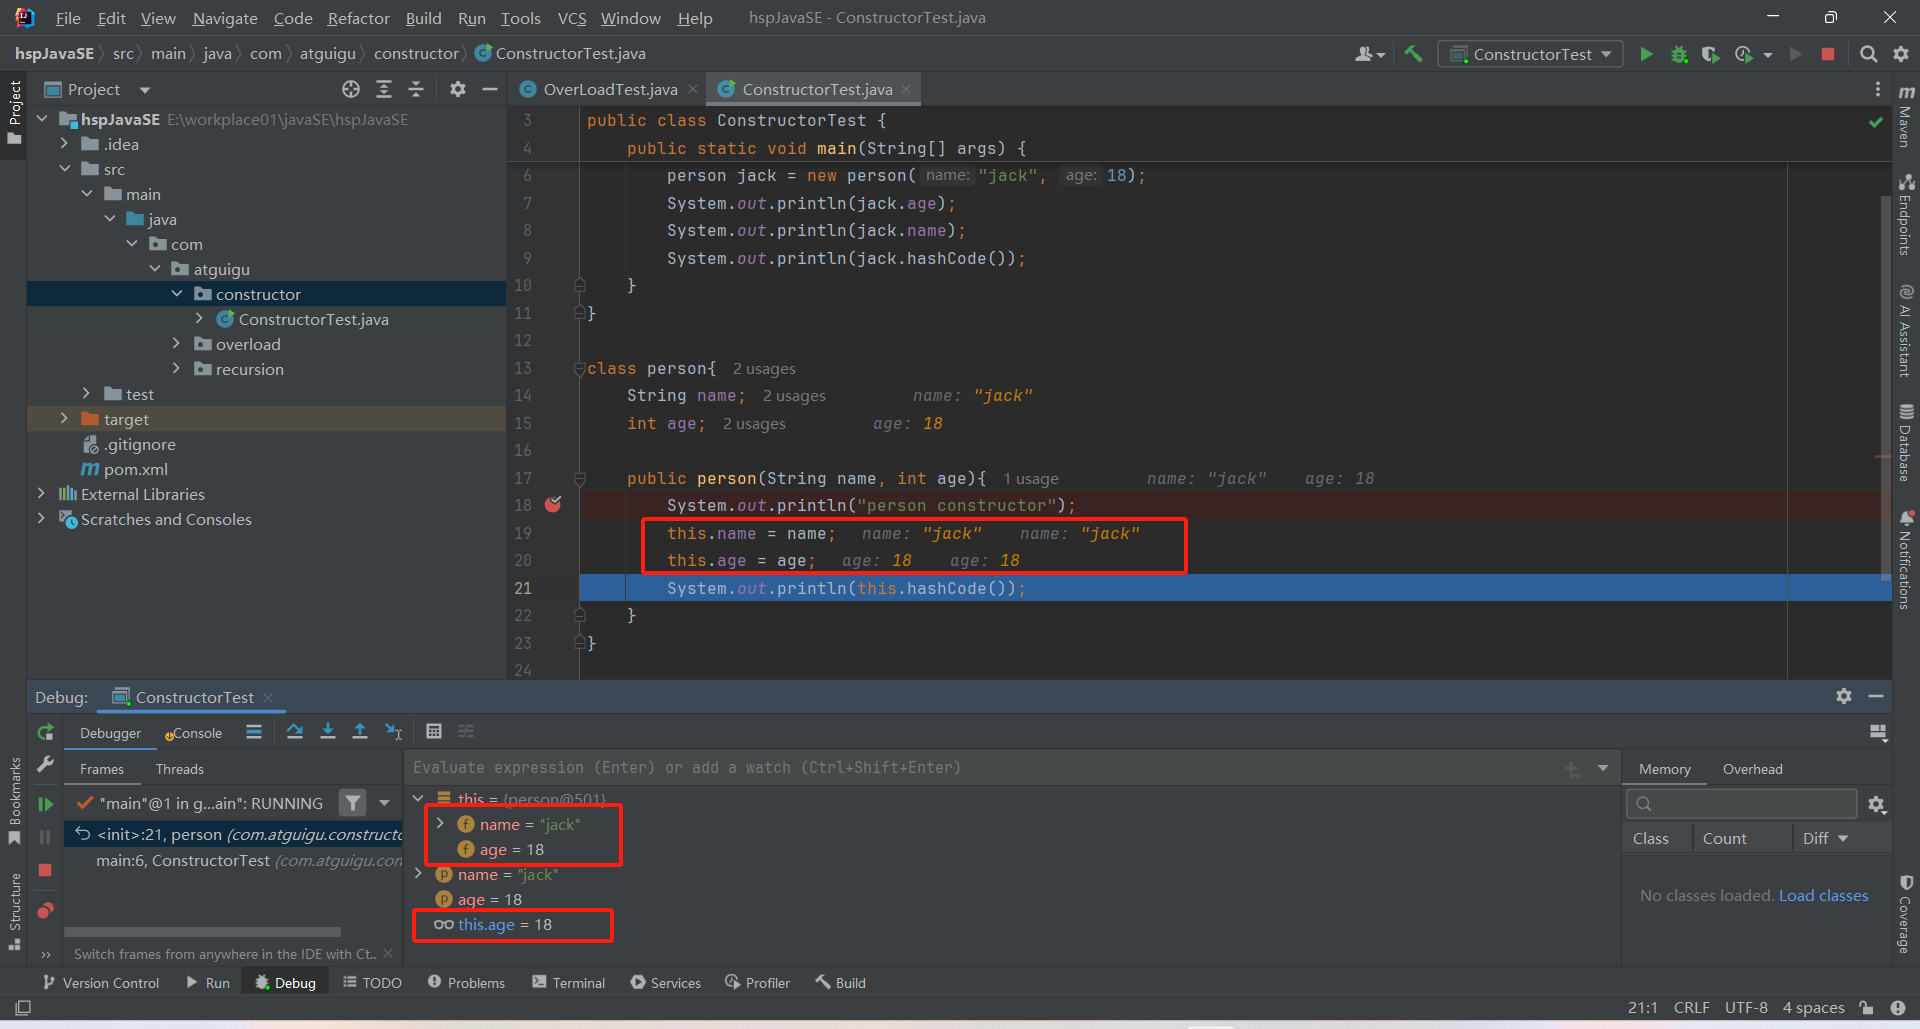Toggle the breakpoint on line 18
1920x1029 pixels.
coord(553,505)
